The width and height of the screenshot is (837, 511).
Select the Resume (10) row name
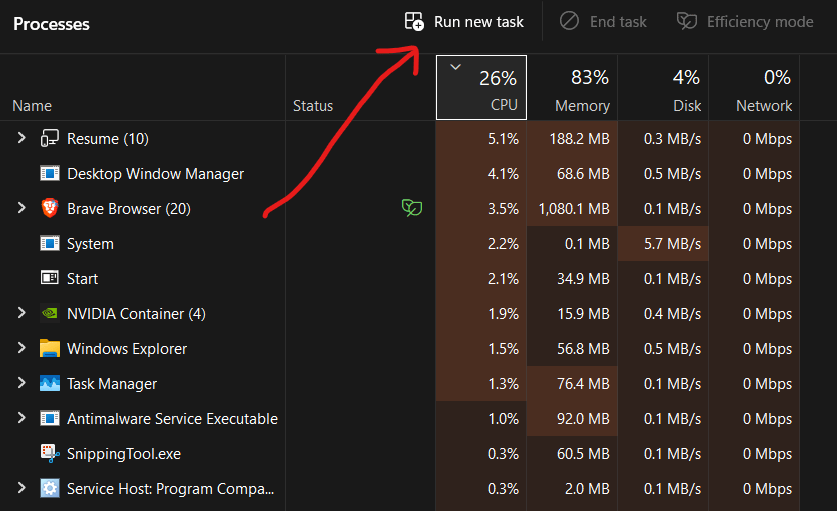tap(108, 139)
